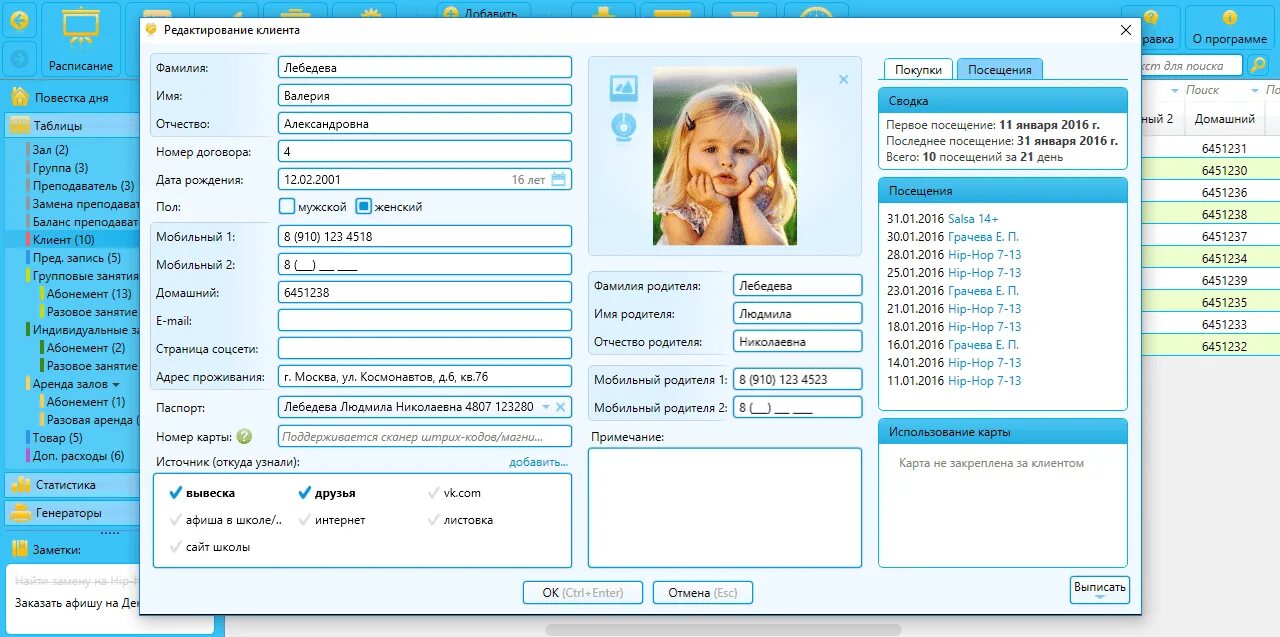Click the Страница соцсети input field
This screenshot has width=1280, height=637.
pyautogui.click(x=425, y=349)
